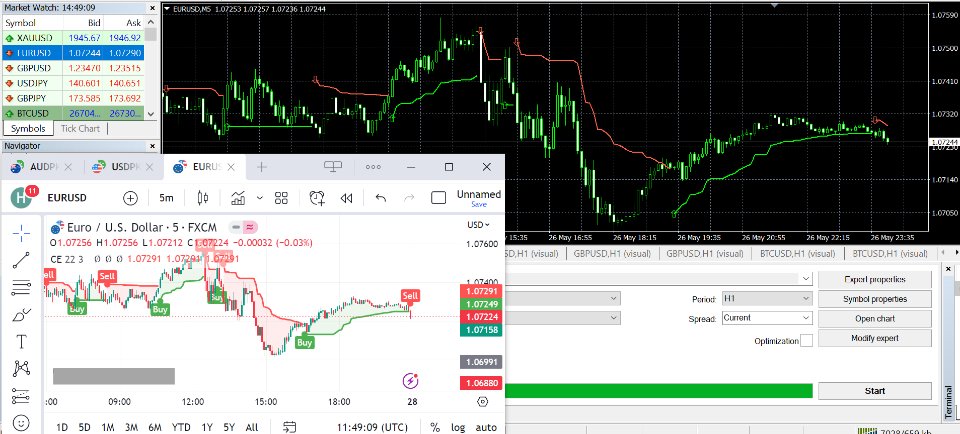Enable the Optimization checkbox in tester

[806, 340]
